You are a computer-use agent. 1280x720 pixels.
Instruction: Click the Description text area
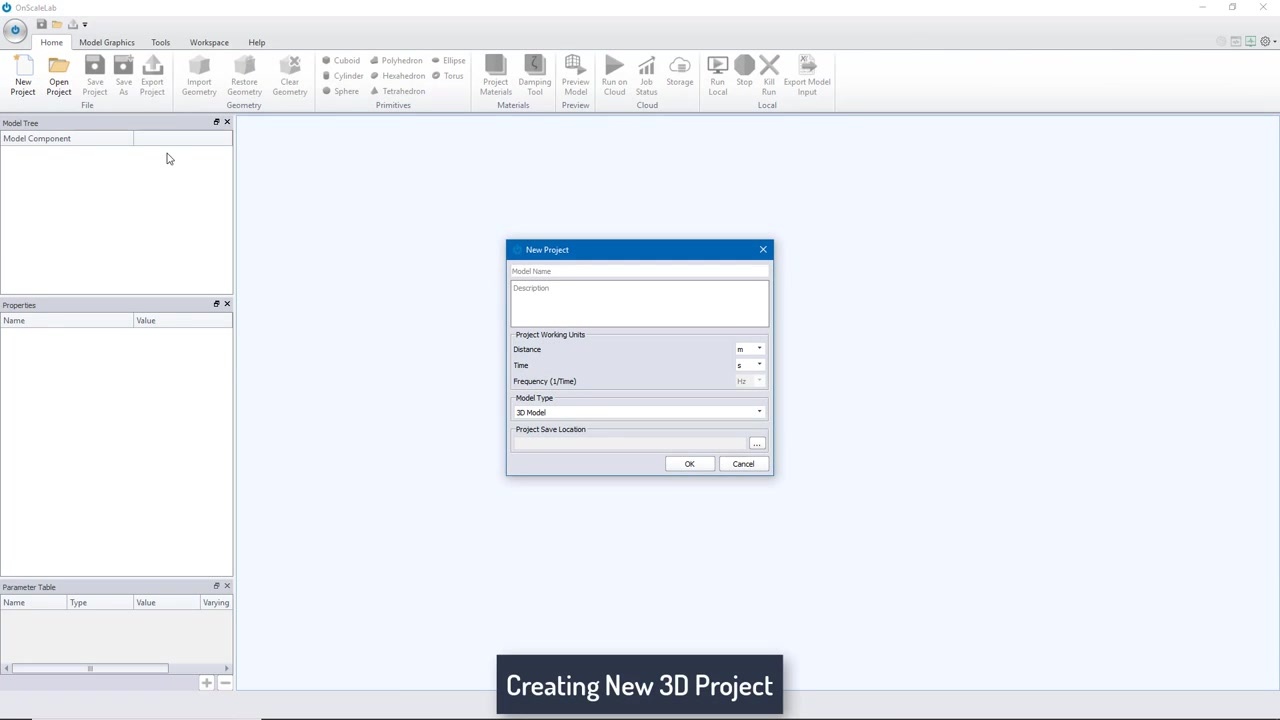point(639,303)
